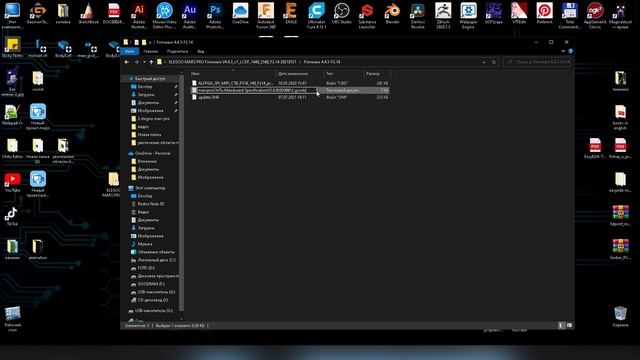The image size is (640, 360).
Task: Launch Movavi Video Editor Plus shortcut
Action: (164, 15)
